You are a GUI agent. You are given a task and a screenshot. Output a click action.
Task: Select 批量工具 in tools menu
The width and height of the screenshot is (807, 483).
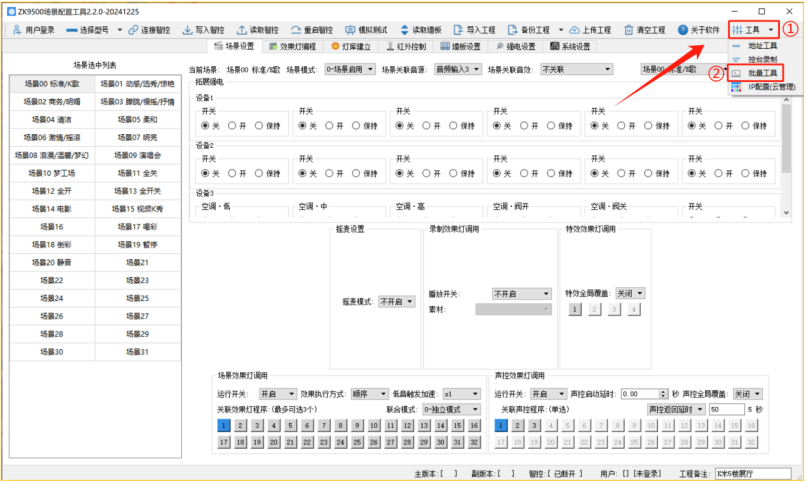coord(756,73)
